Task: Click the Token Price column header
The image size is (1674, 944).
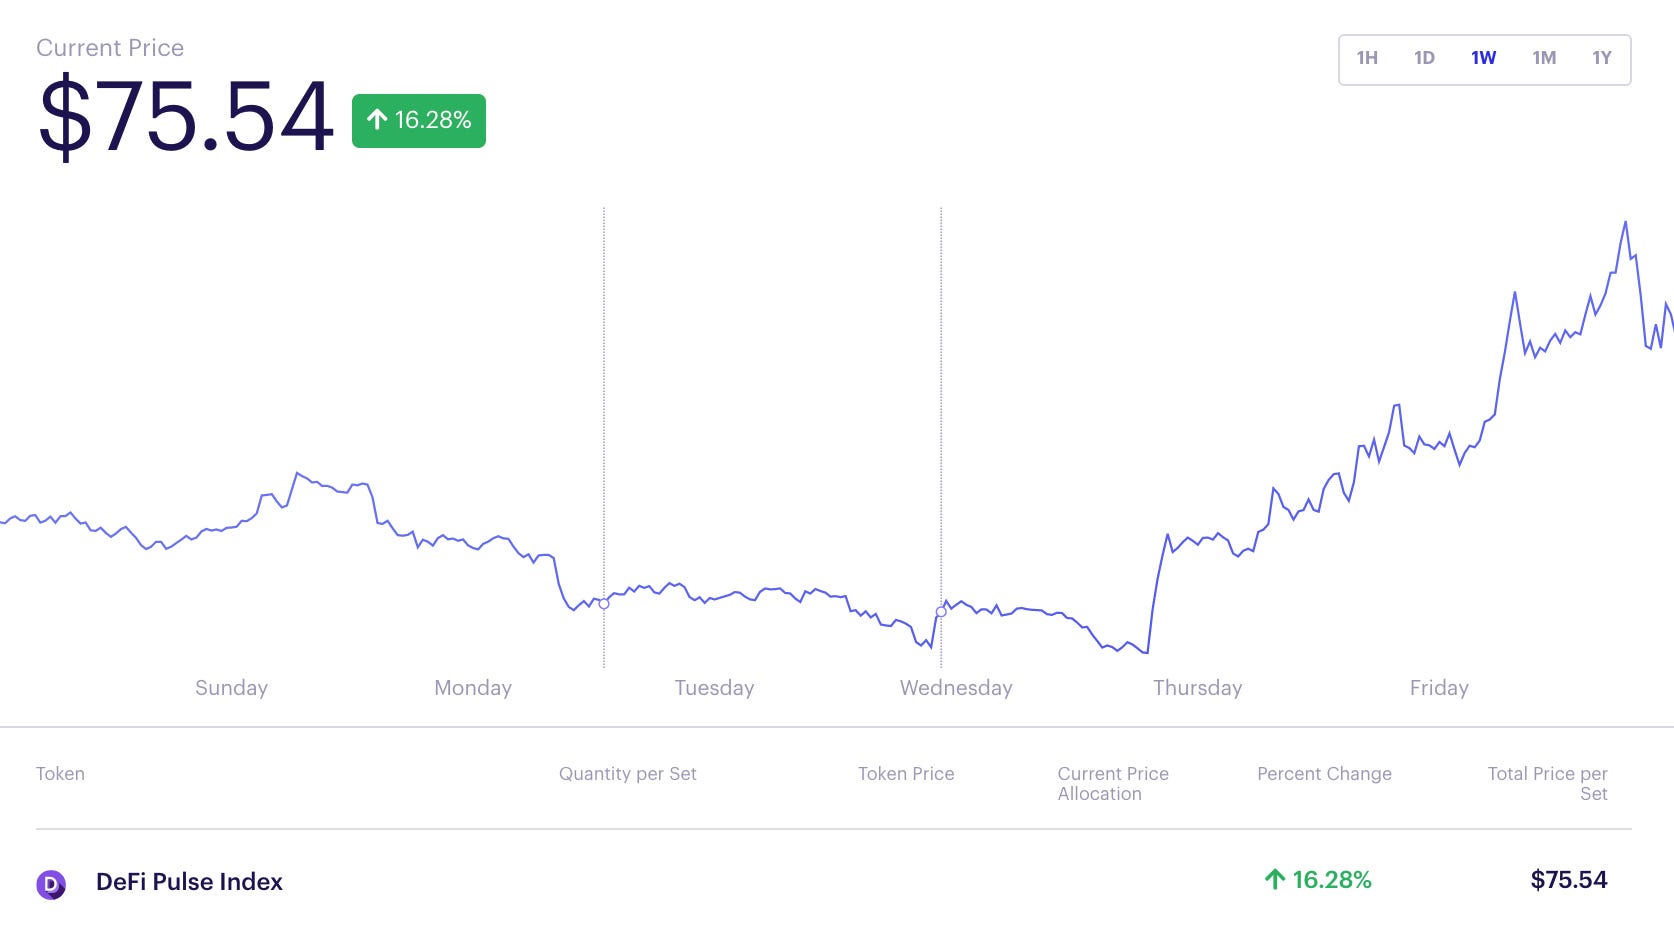Action: click(x=906, y=773)
